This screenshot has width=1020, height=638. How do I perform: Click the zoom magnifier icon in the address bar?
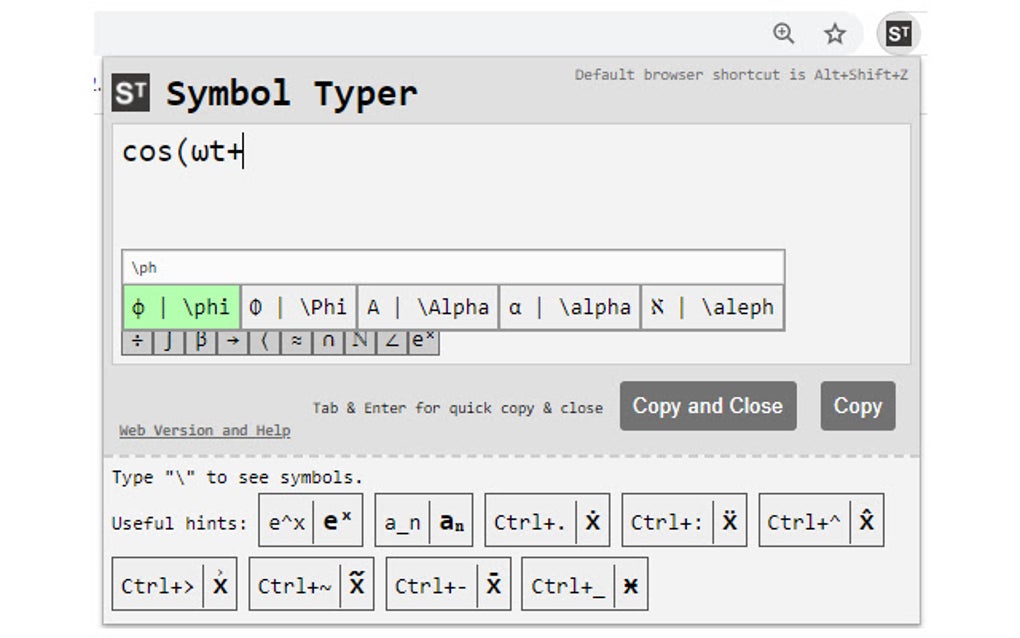pyautogui.click(x=784, y=33)
